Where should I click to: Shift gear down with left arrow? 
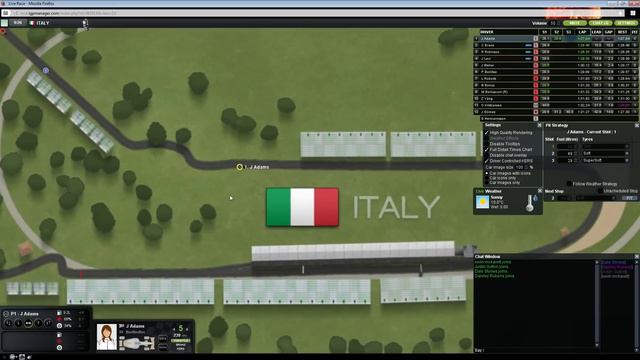[x=174, y=329]
